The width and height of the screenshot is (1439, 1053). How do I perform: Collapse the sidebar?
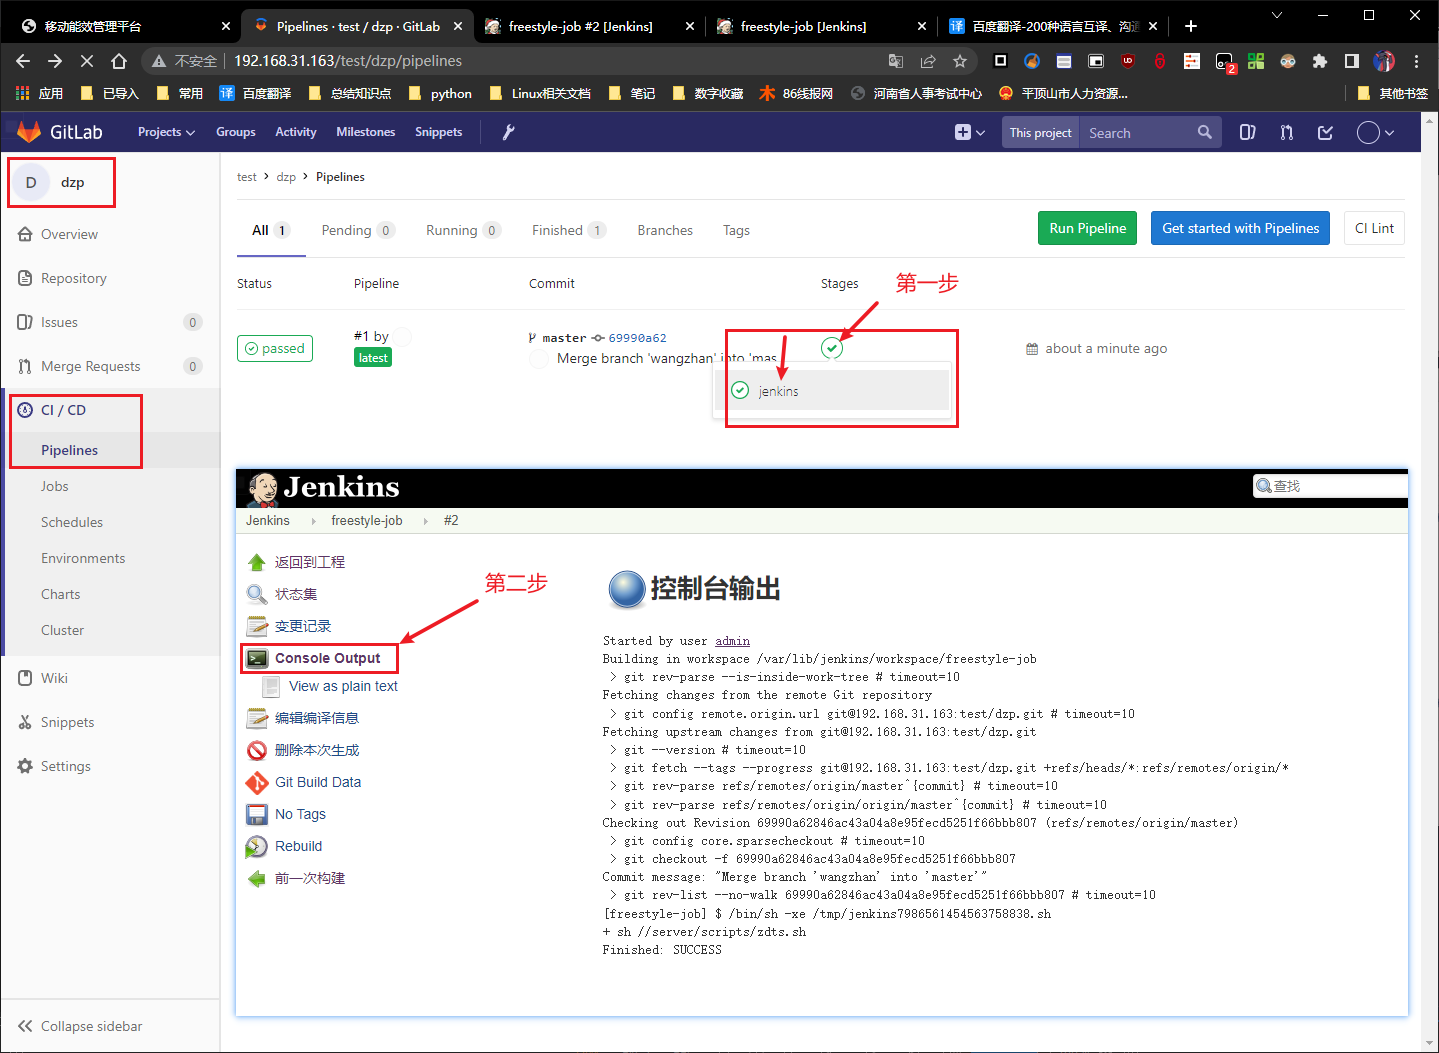tap(80, 1026)
